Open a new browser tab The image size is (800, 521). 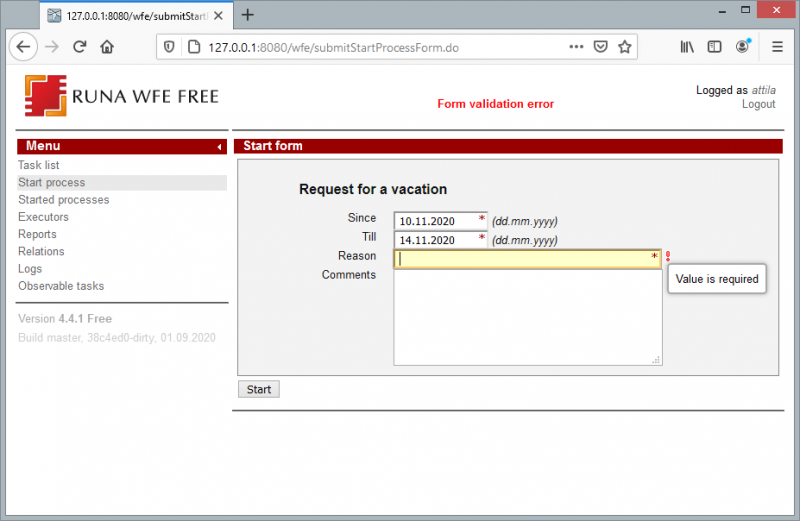coord(248,15)
